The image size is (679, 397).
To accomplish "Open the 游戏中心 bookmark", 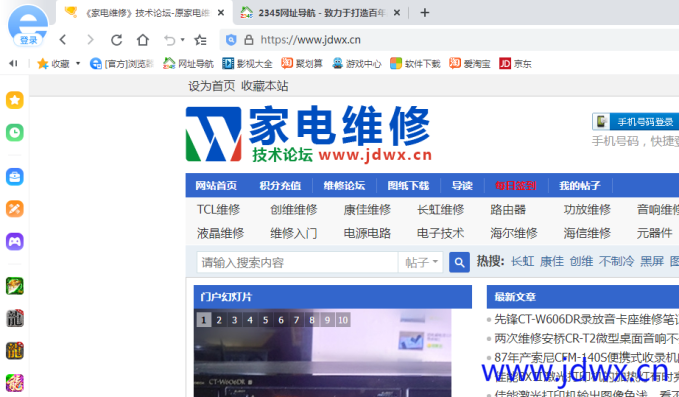I will click(x=357, y=64).
